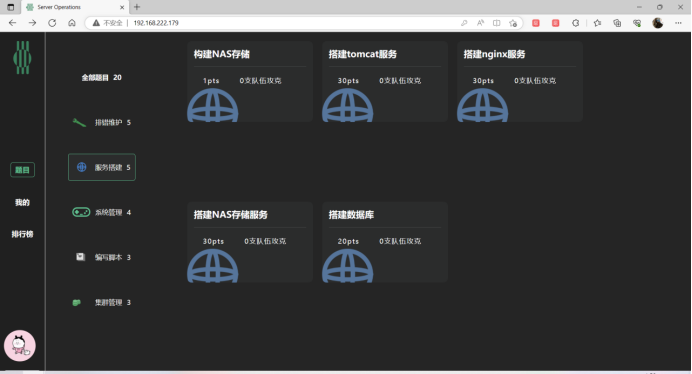Viewport: 692px width, 374px height.
Task: Open browser settings ellipsis menu
Action: click(678, 23)
